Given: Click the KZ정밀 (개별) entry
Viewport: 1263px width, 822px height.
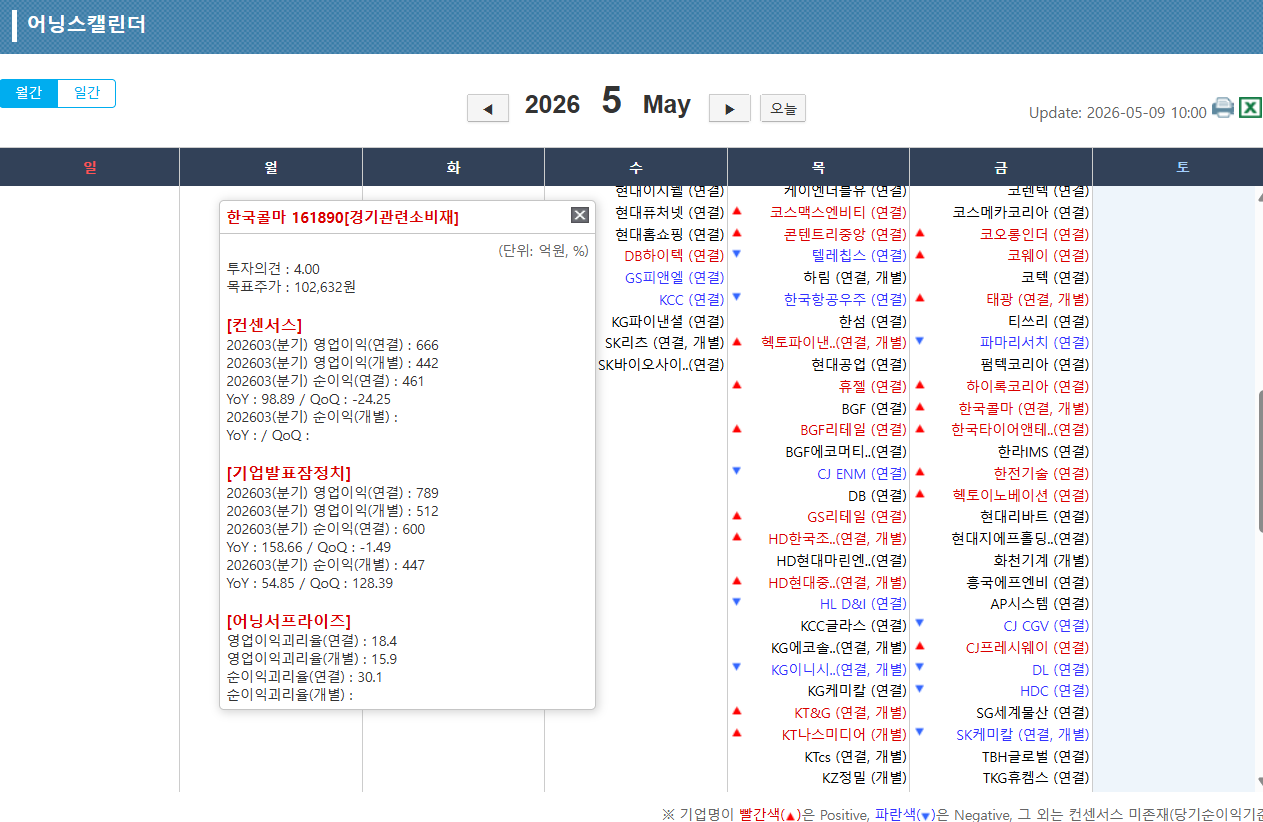Looking at the screenshot, I should [865, 778].
